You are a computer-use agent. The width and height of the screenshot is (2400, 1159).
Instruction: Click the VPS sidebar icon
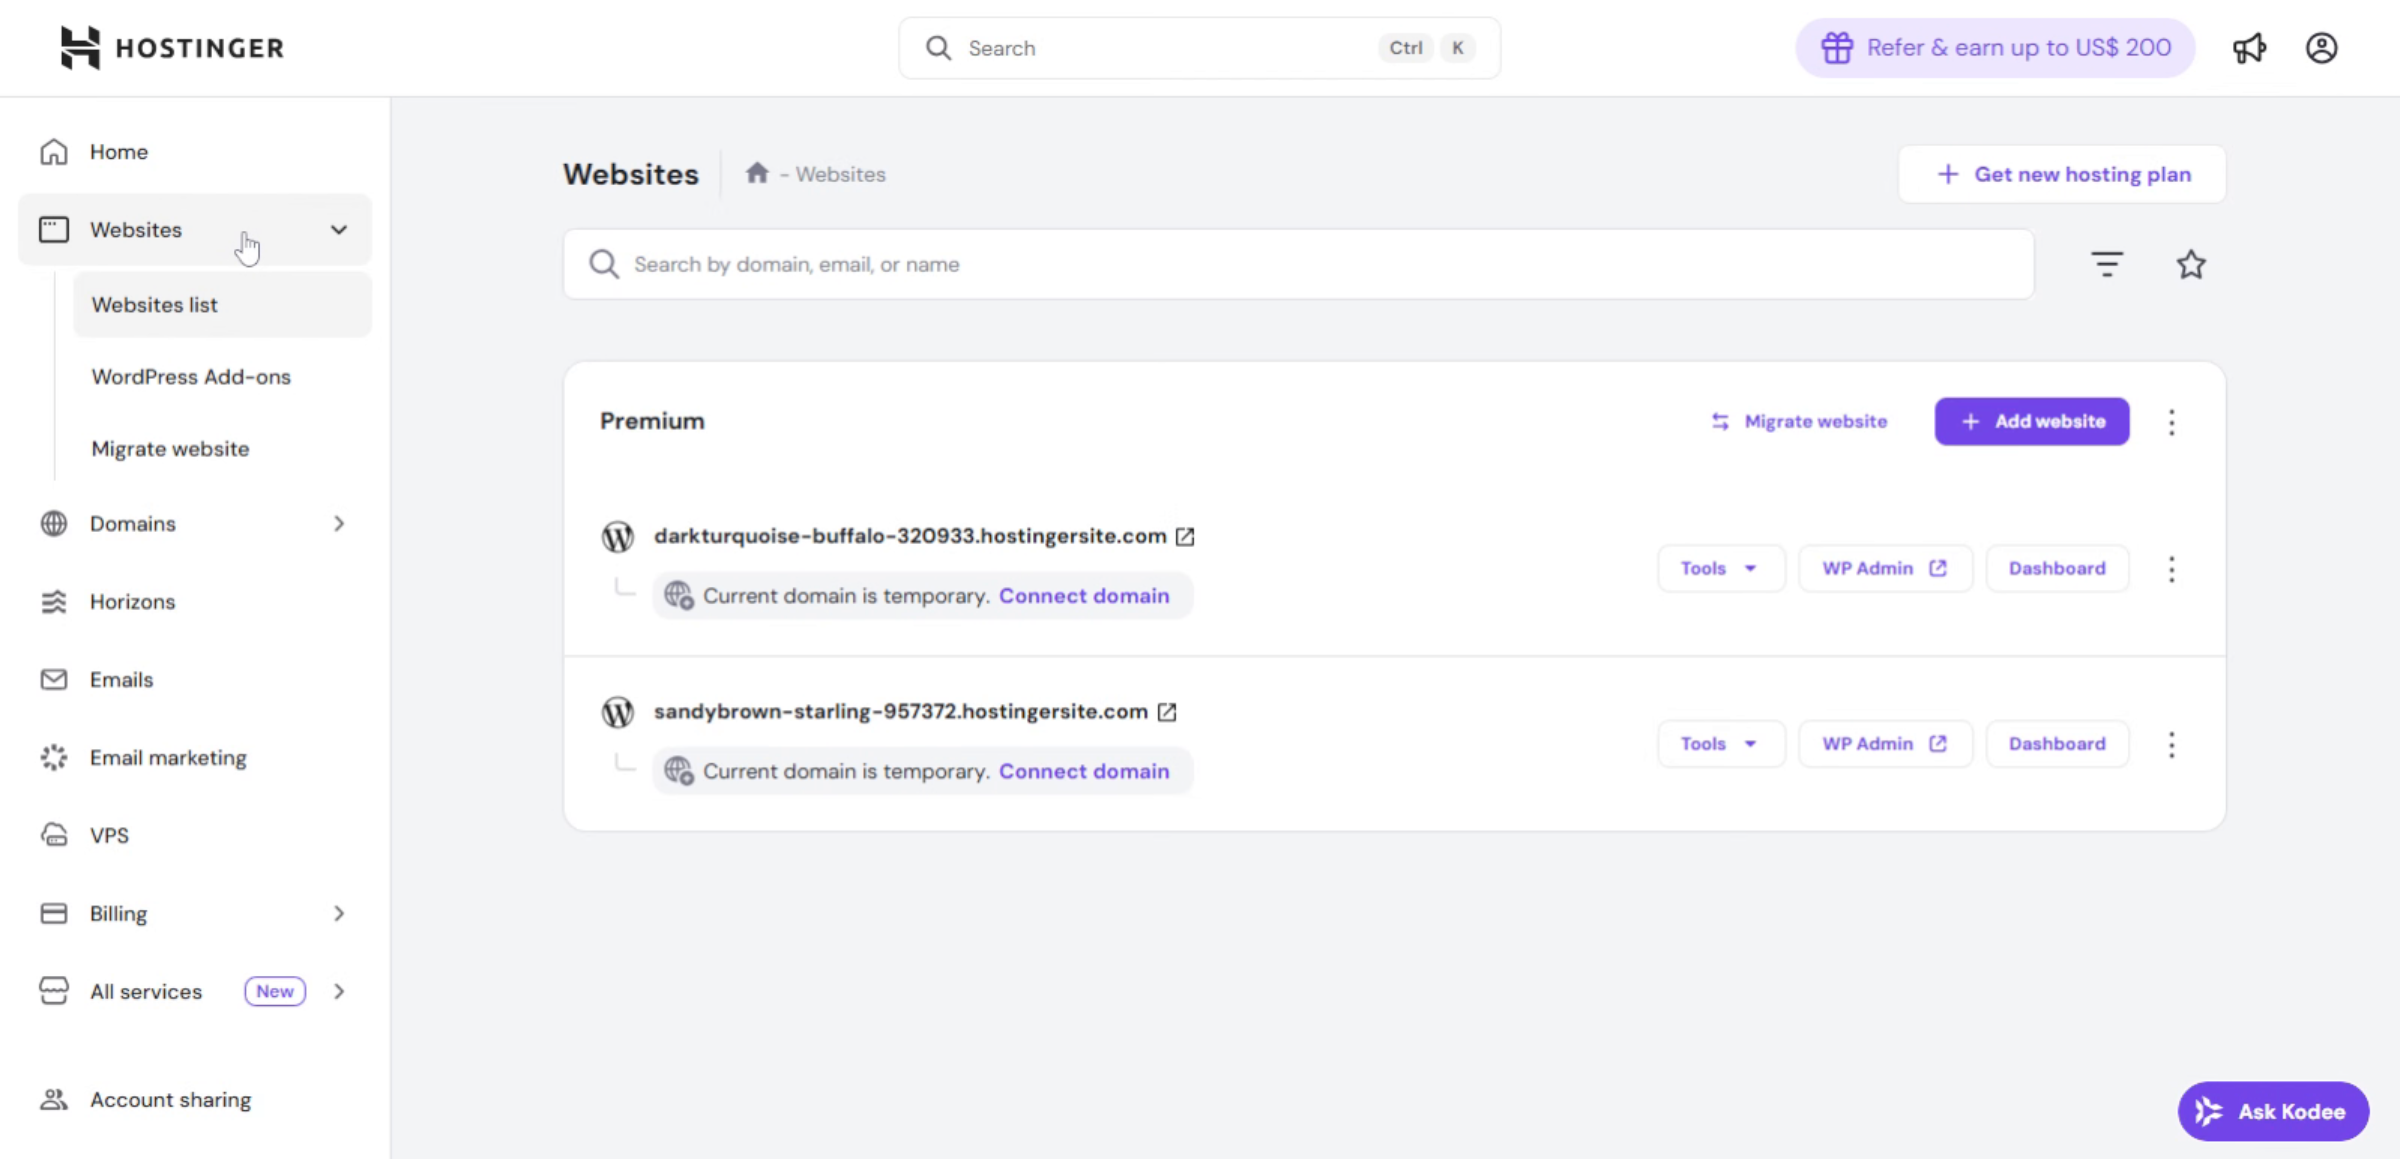53,835
